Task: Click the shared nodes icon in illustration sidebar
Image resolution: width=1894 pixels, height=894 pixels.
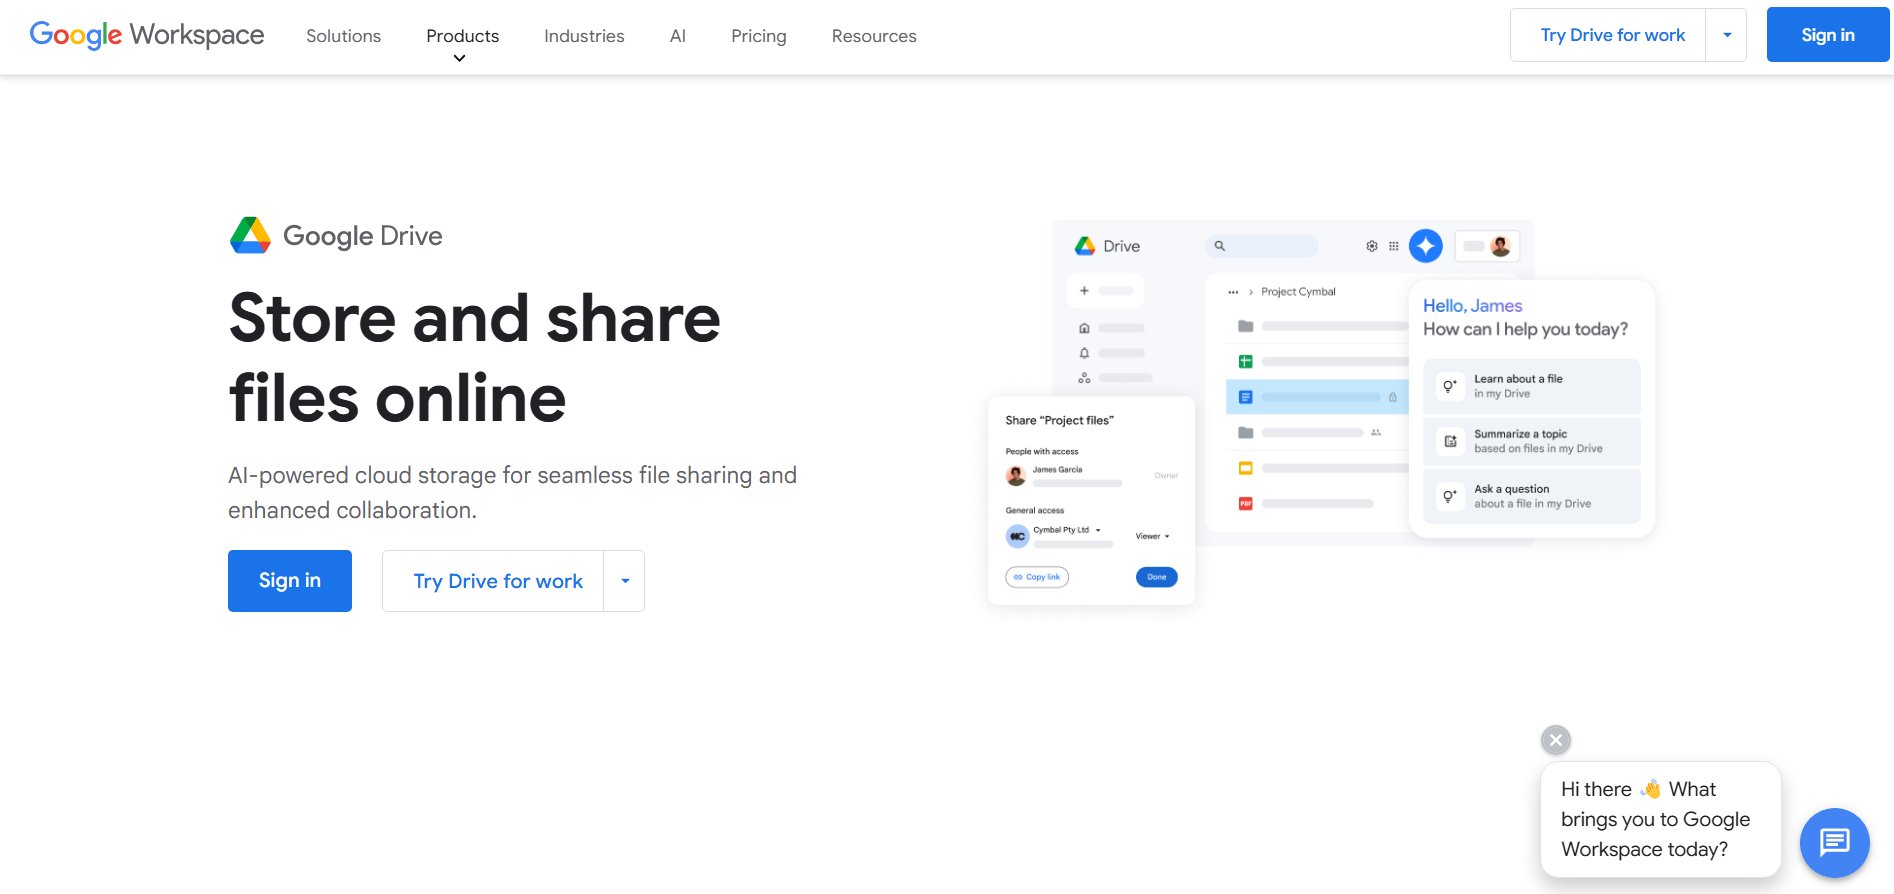Action: coord(1084,378)
